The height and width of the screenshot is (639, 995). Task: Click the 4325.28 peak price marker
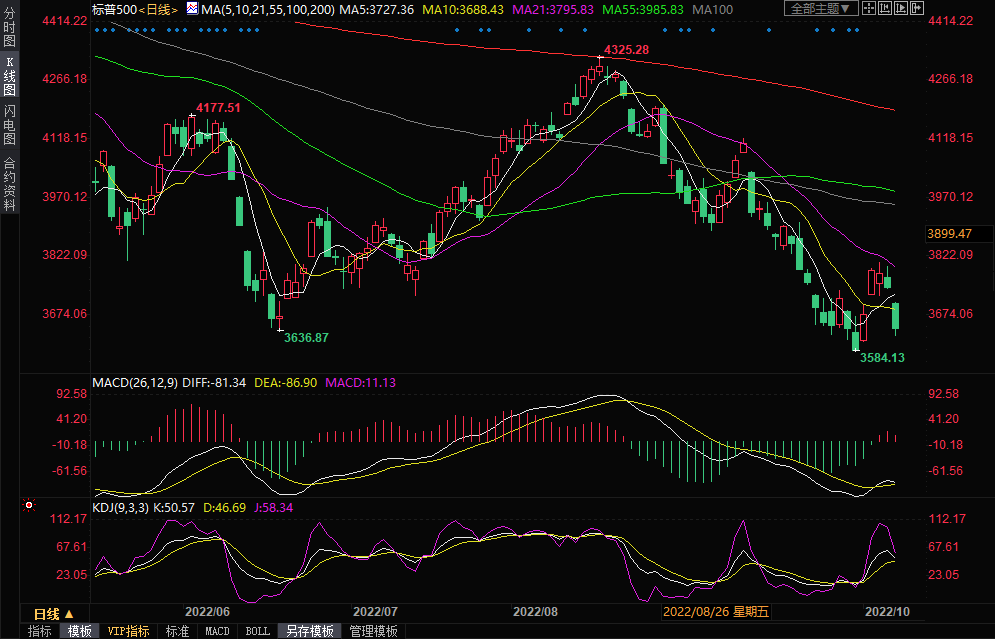click(626, 50)
